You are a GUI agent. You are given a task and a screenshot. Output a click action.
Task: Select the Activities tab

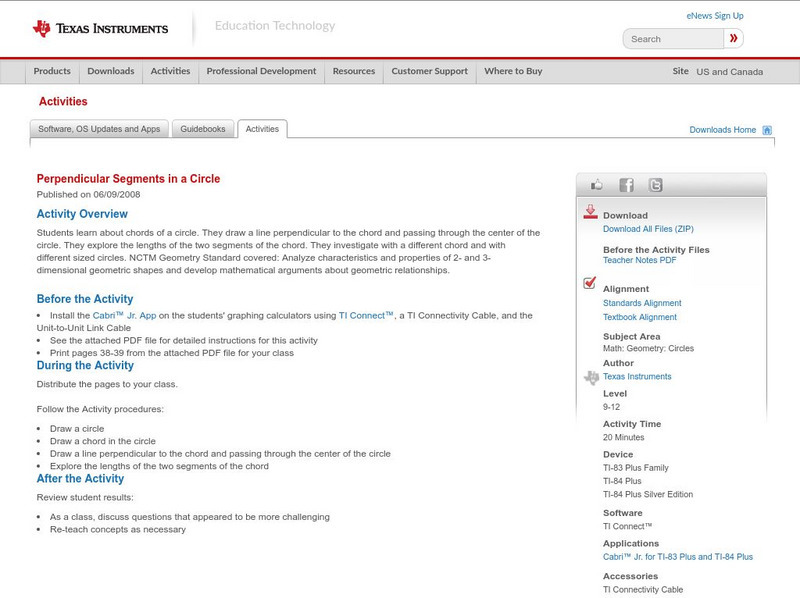point(262,129)
